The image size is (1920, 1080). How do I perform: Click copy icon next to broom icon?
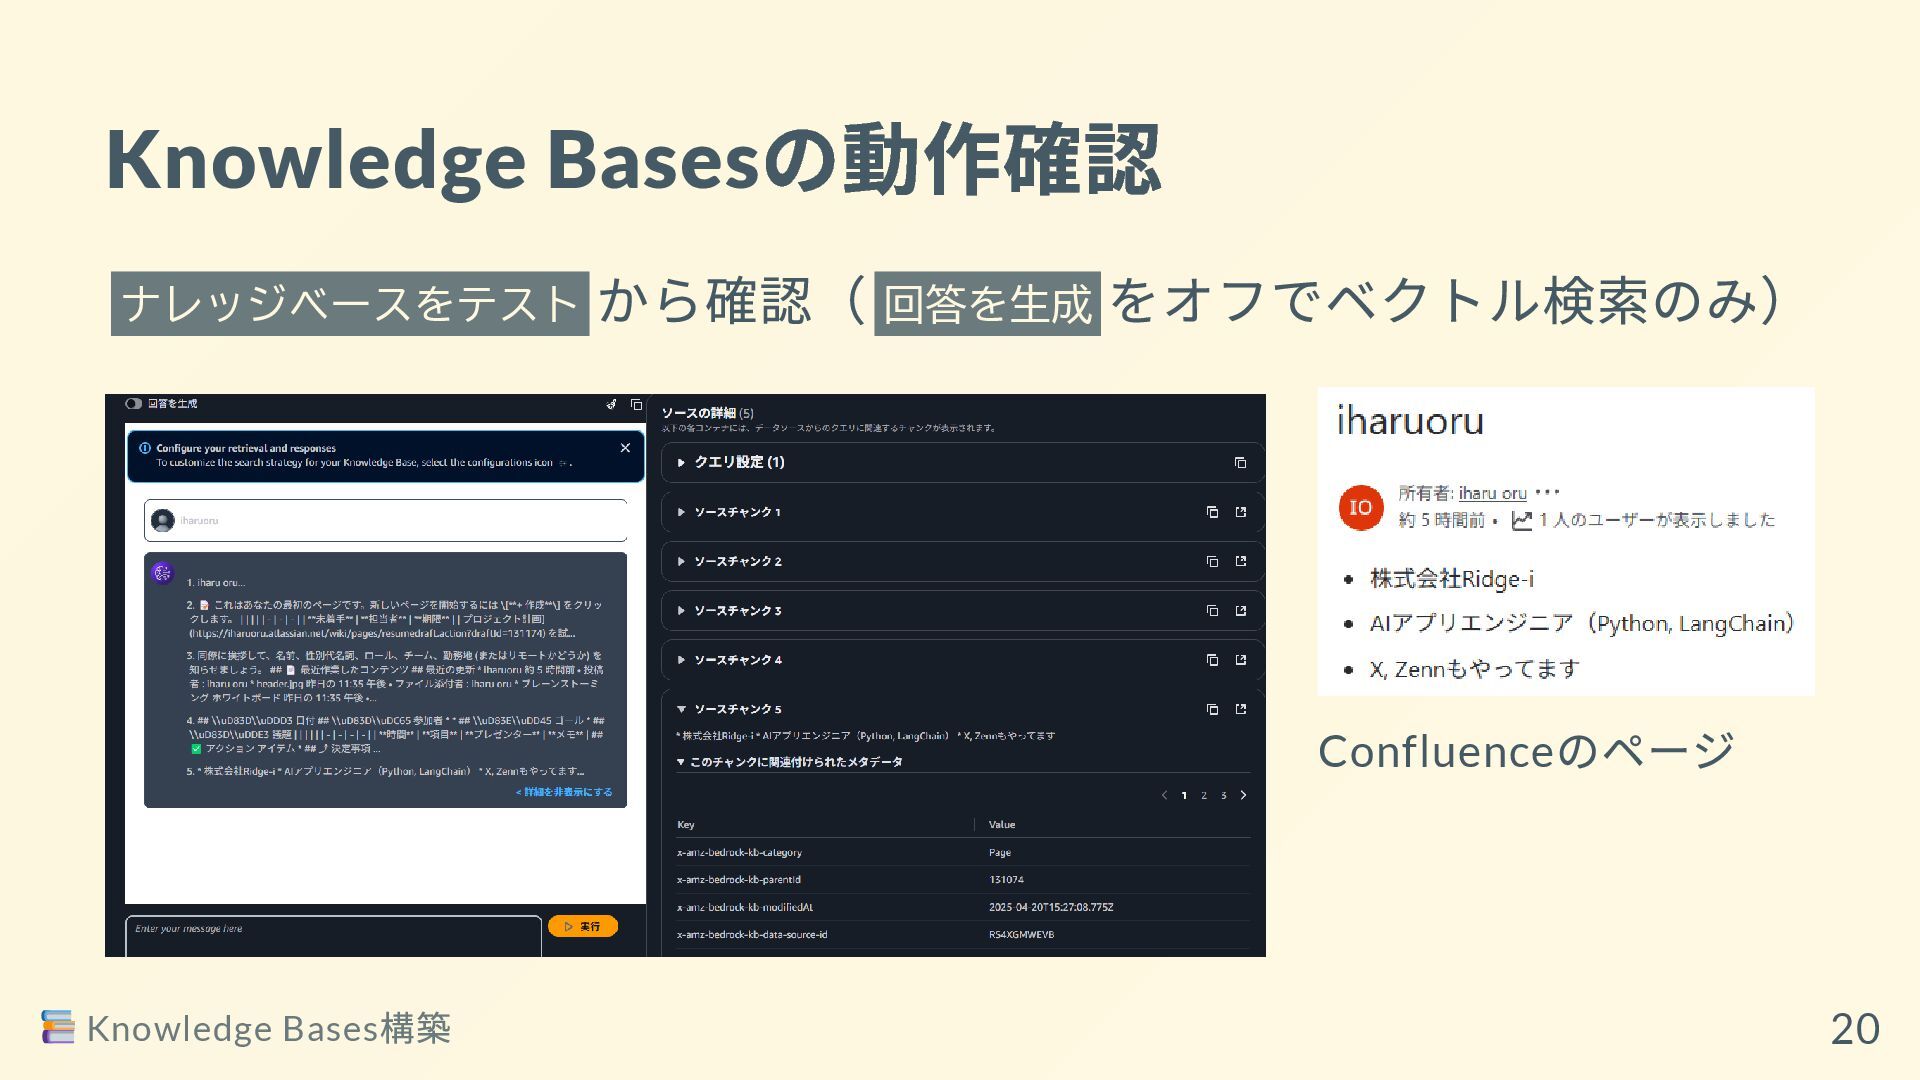click(636, 405)
